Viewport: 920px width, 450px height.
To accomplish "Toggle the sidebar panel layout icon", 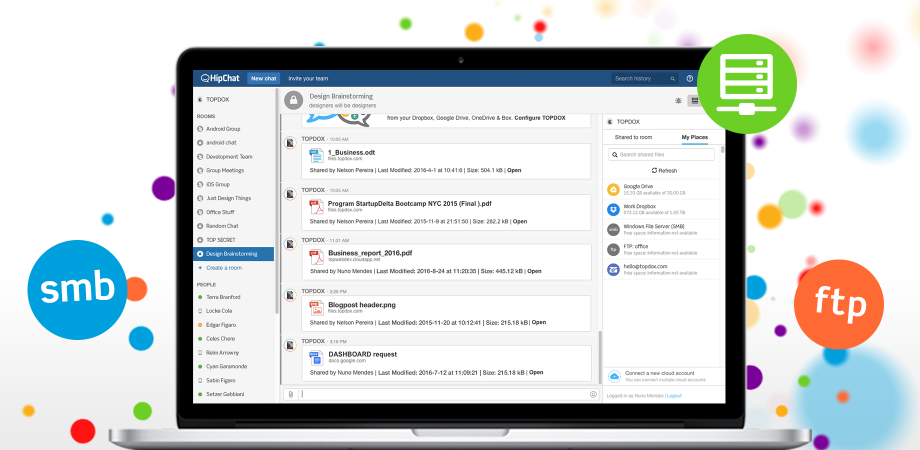I will (694, 101).
